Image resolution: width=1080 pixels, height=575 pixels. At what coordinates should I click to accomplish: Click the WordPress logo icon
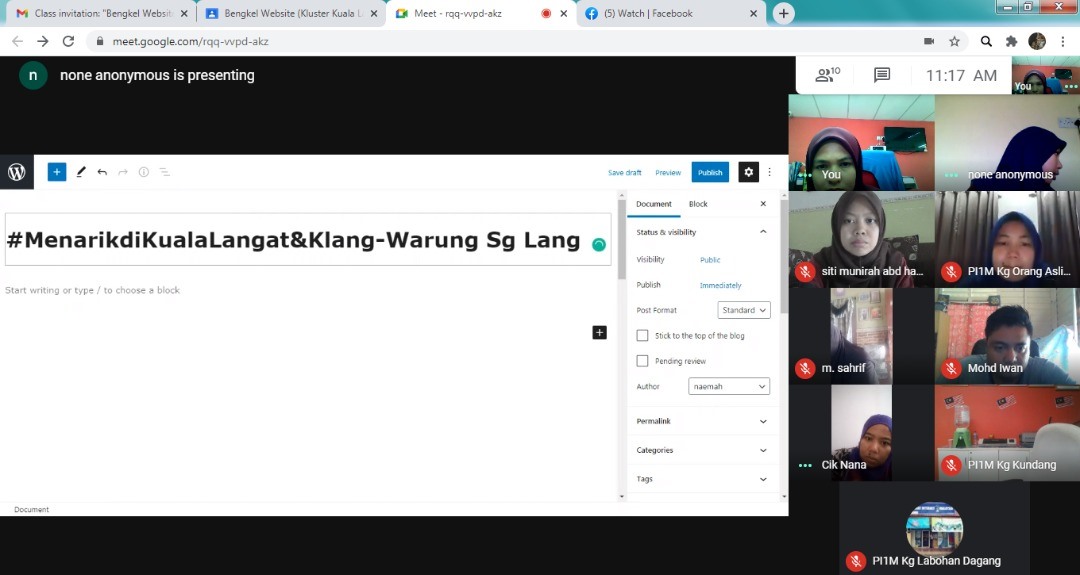click(x=17, y=172)
